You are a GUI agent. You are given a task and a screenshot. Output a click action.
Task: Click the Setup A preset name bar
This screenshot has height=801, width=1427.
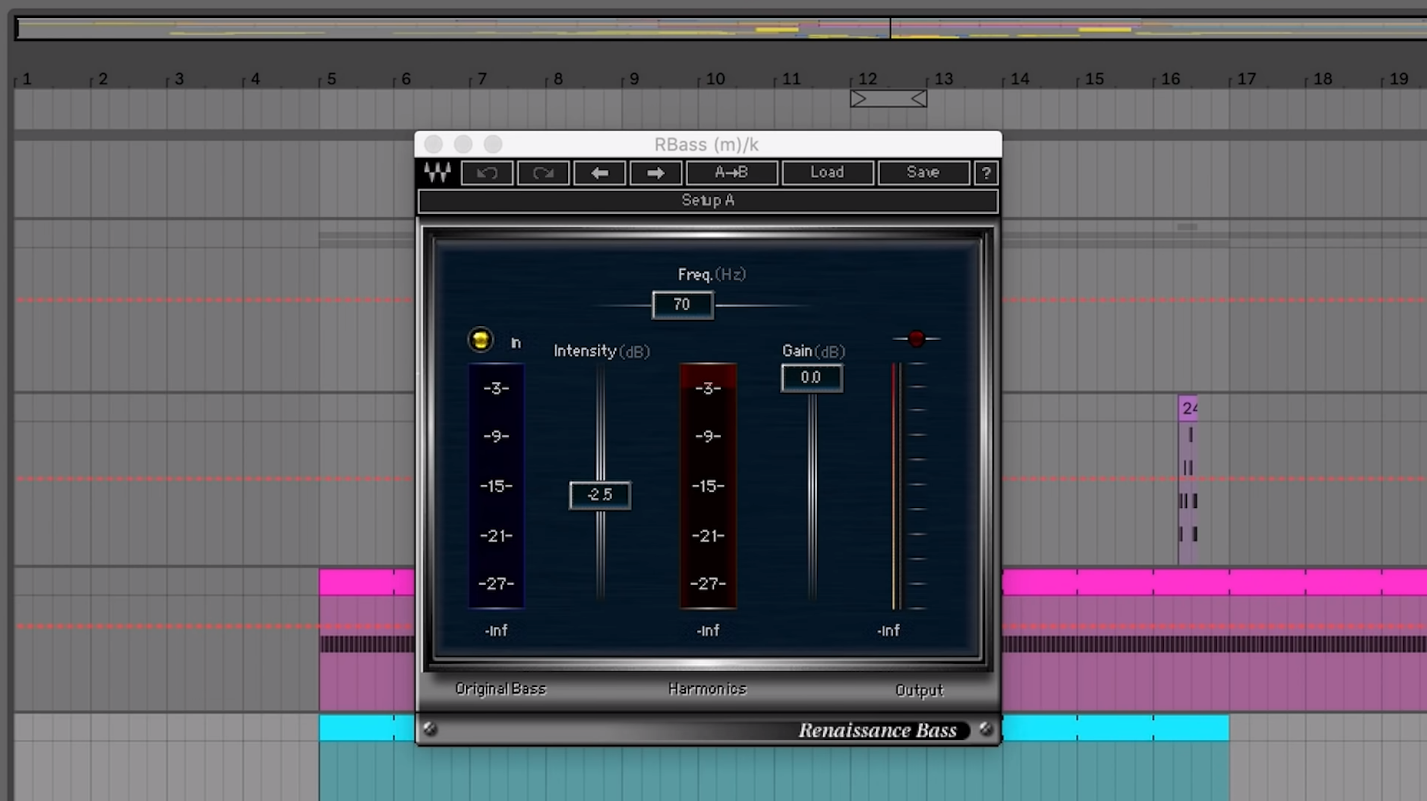point(708,201)
